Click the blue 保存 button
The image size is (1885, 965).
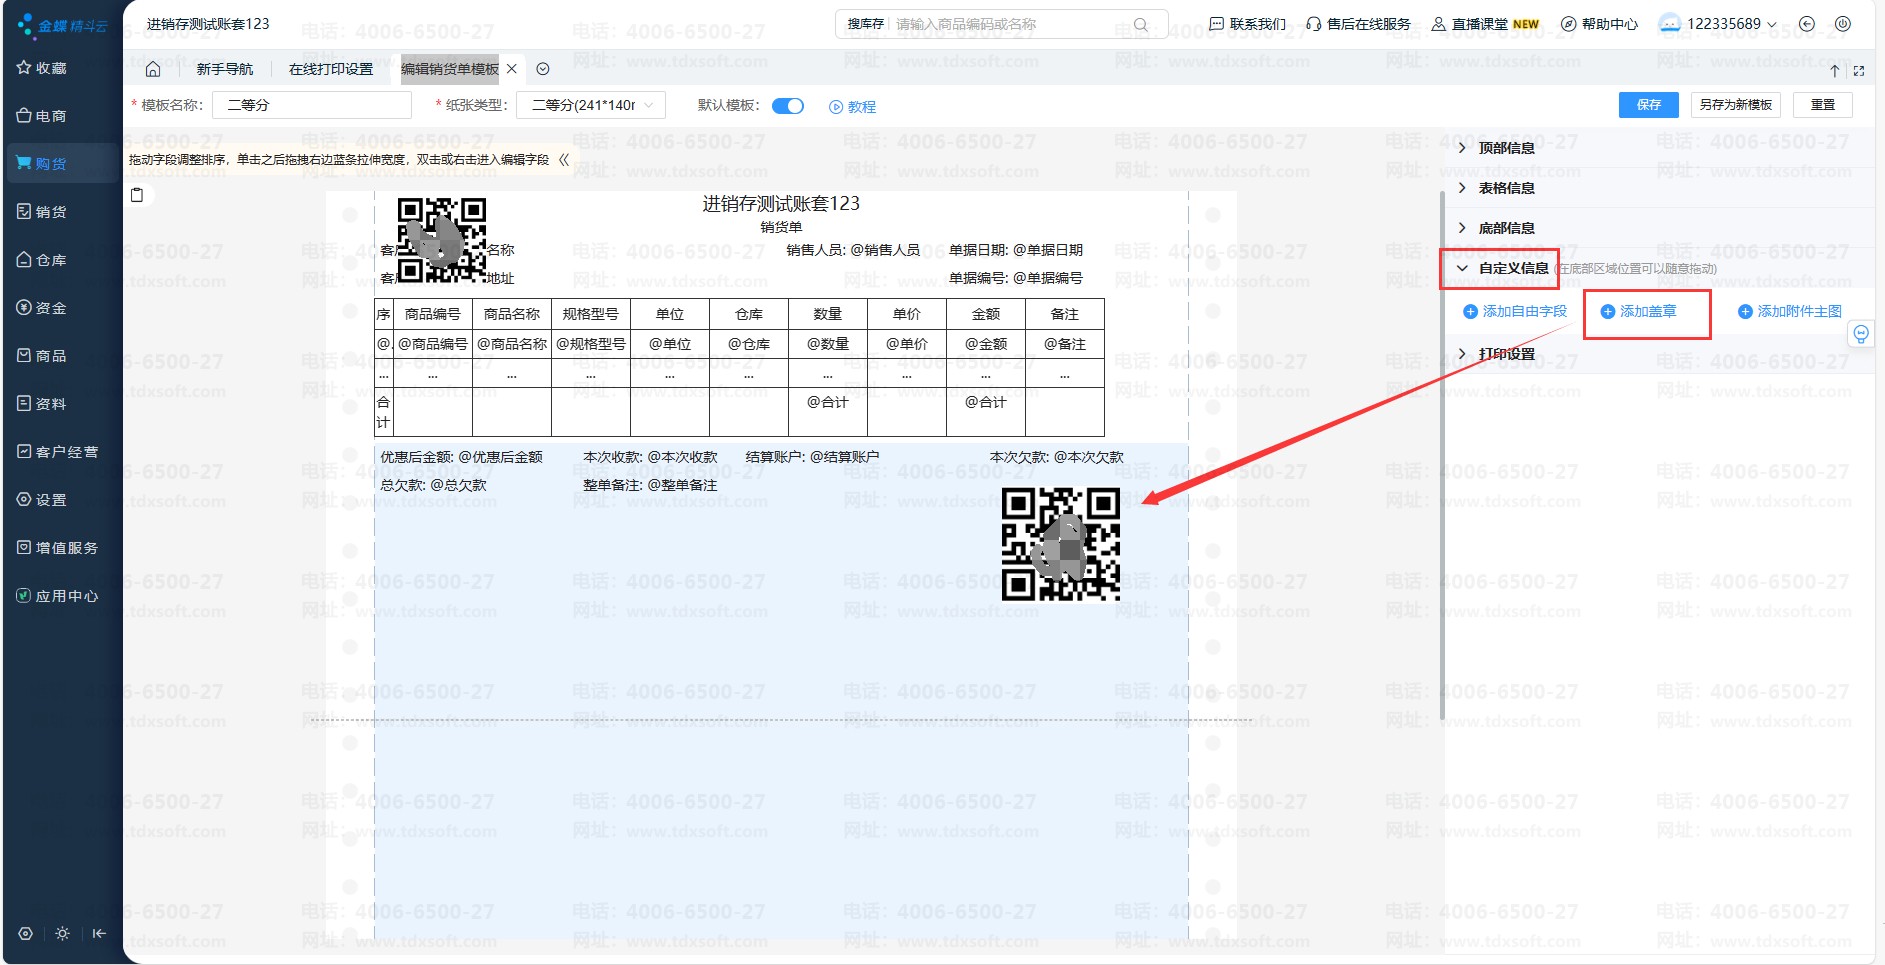click(1648, 105)
